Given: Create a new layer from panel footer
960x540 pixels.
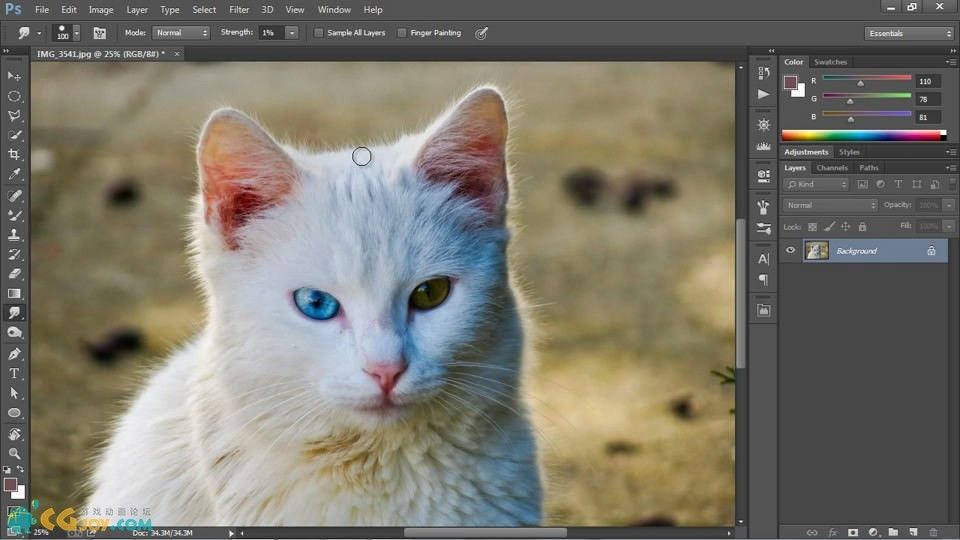Looking at the screenshot, I should coord(913,532).
